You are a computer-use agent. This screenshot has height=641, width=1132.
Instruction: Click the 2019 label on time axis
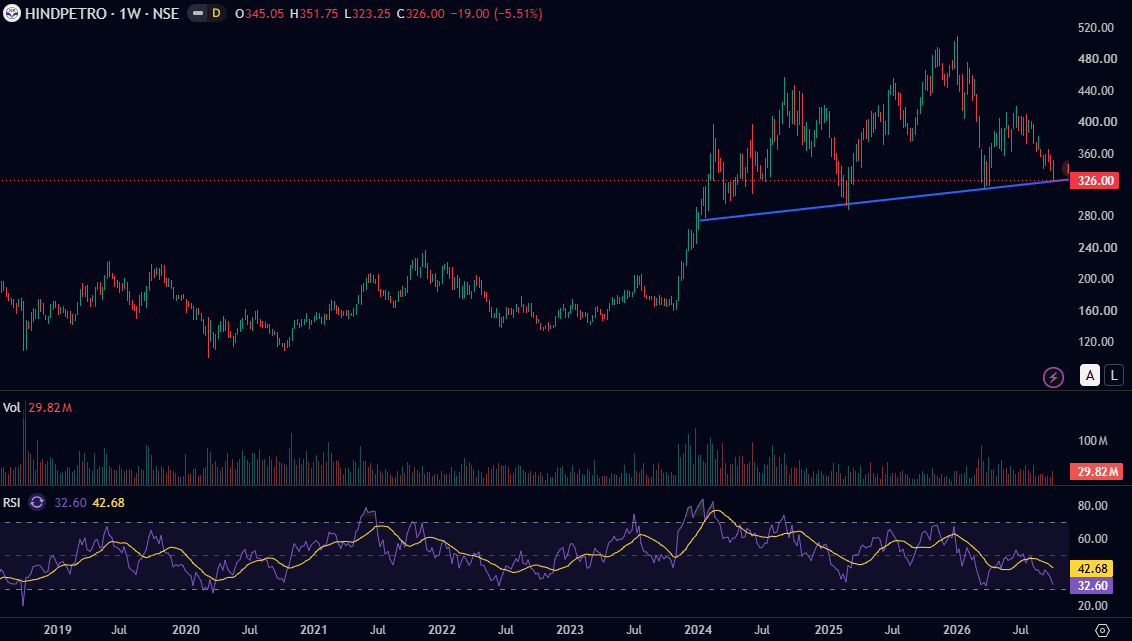[x=58, y=630]
